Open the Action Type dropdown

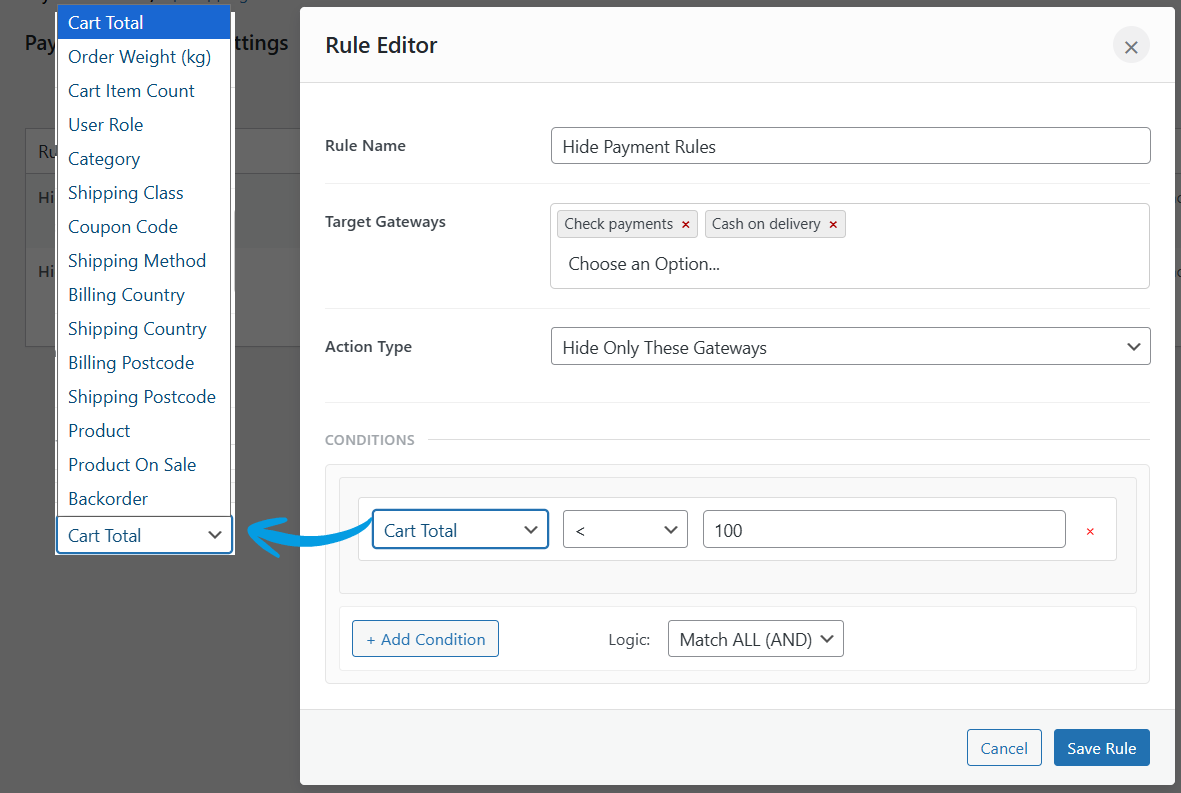(x=850, y=347)
